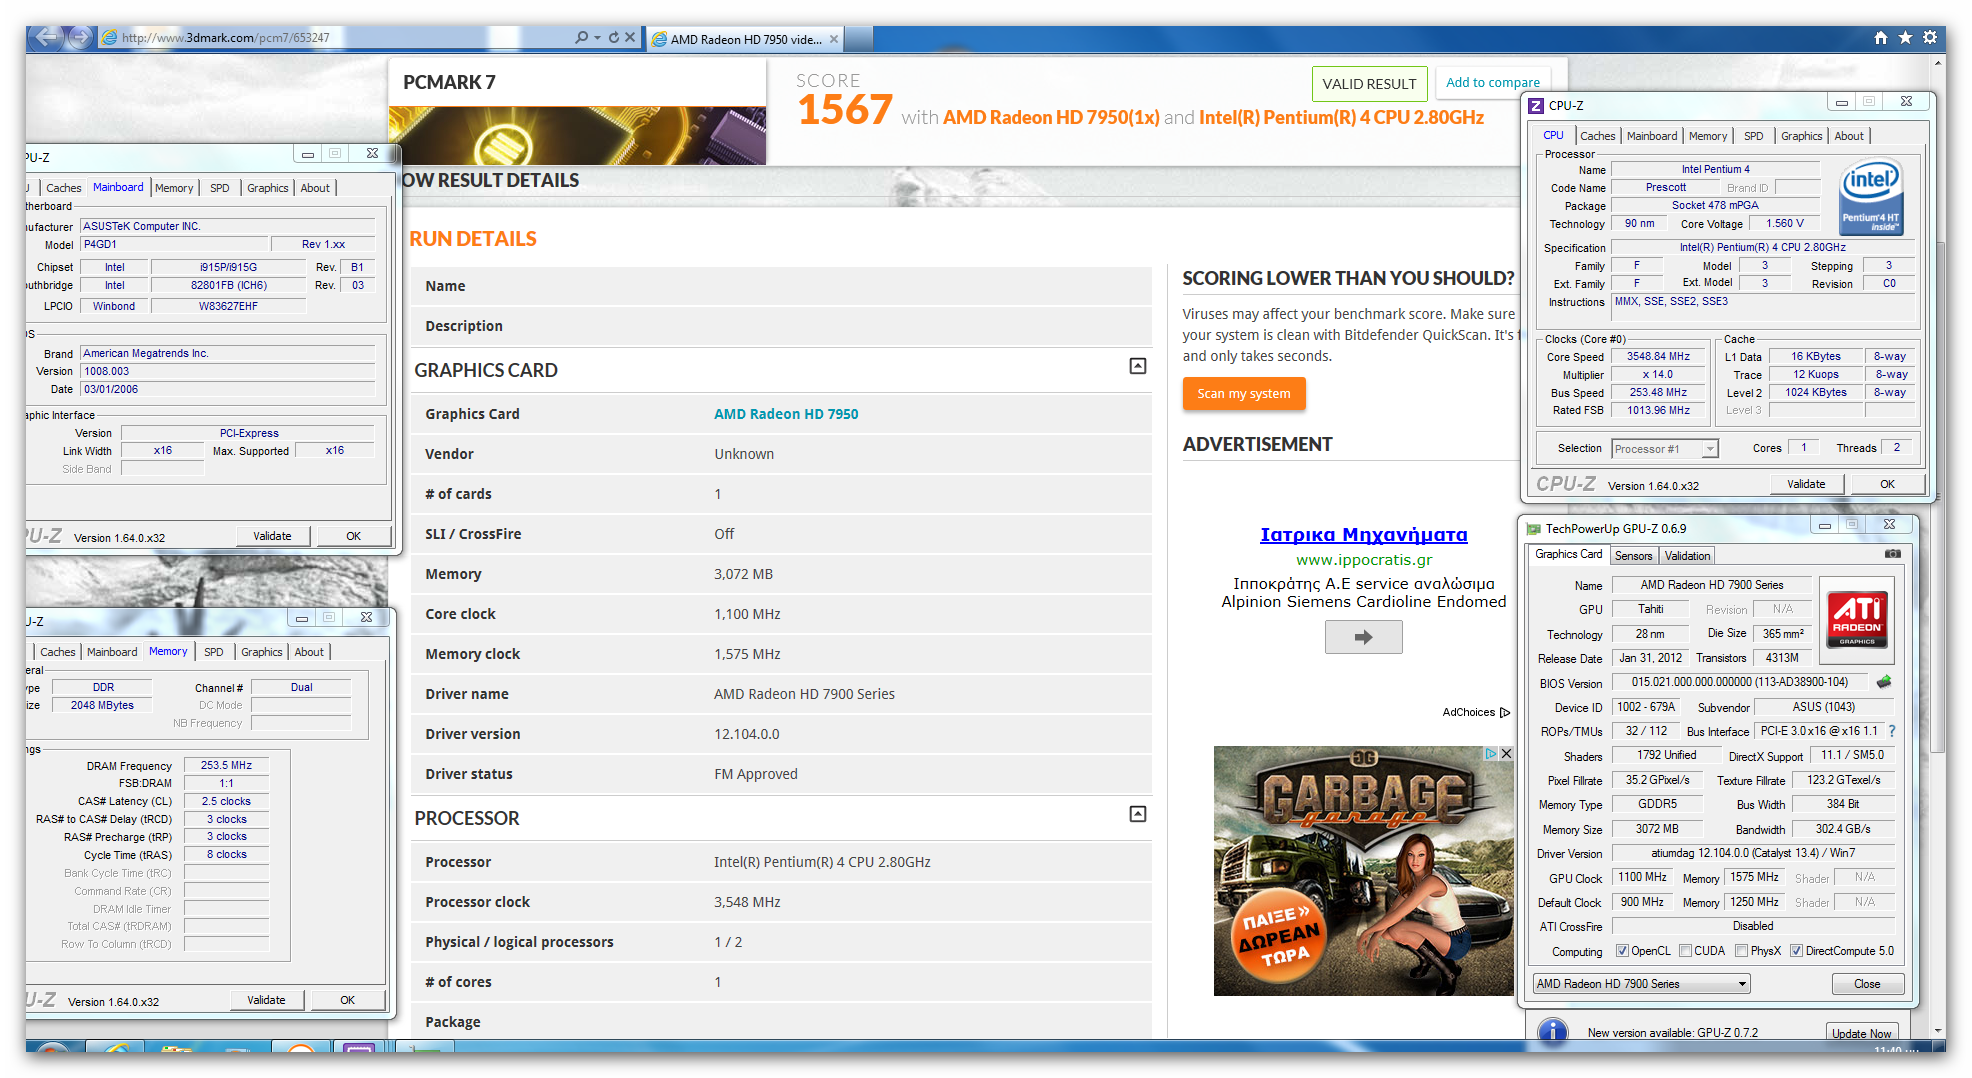Click Bus Interface question mark in GPU-Z
Viewport: 1972px width, 1078px height.
1892,731
